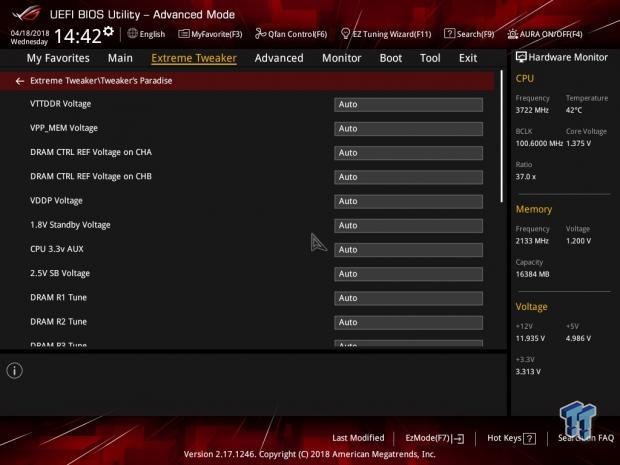
Task: Click the 14:42 clock display
Action: 78,36
